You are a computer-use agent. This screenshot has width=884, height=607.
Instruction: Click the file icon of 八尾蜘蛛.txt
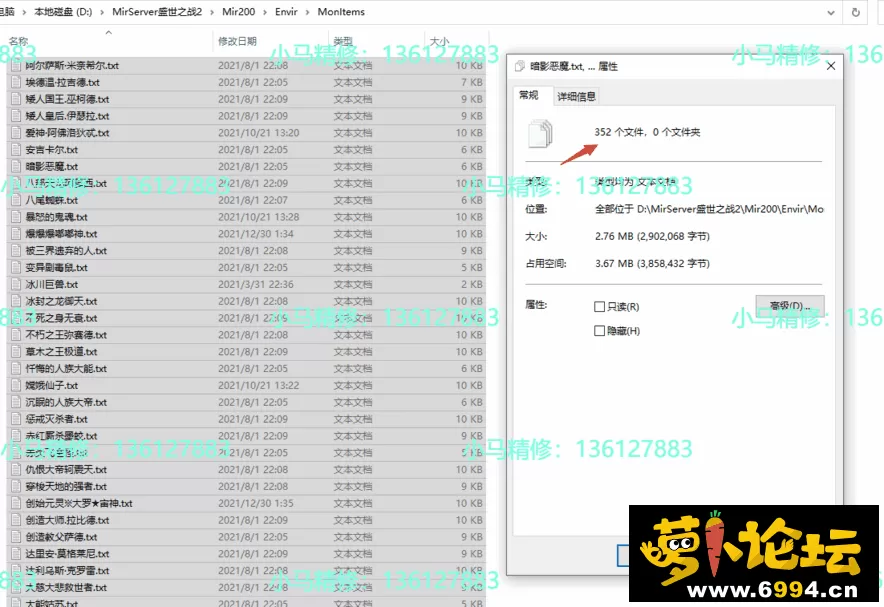[x=16, y=201]
